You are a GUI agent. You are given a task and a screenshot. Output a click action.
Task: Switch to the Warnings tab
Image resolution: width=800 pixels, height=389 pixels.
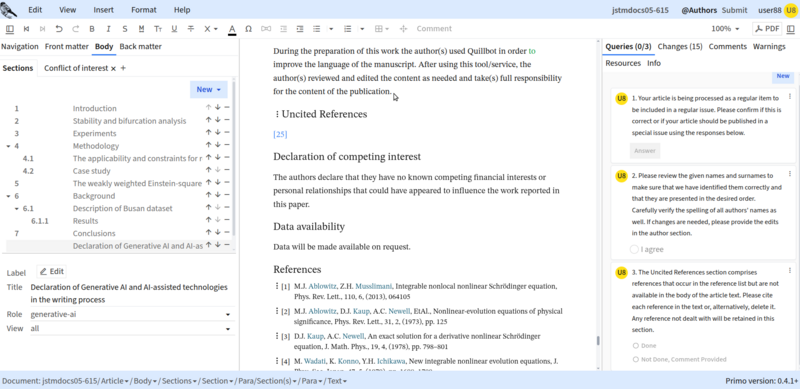[x=769, y=46]
